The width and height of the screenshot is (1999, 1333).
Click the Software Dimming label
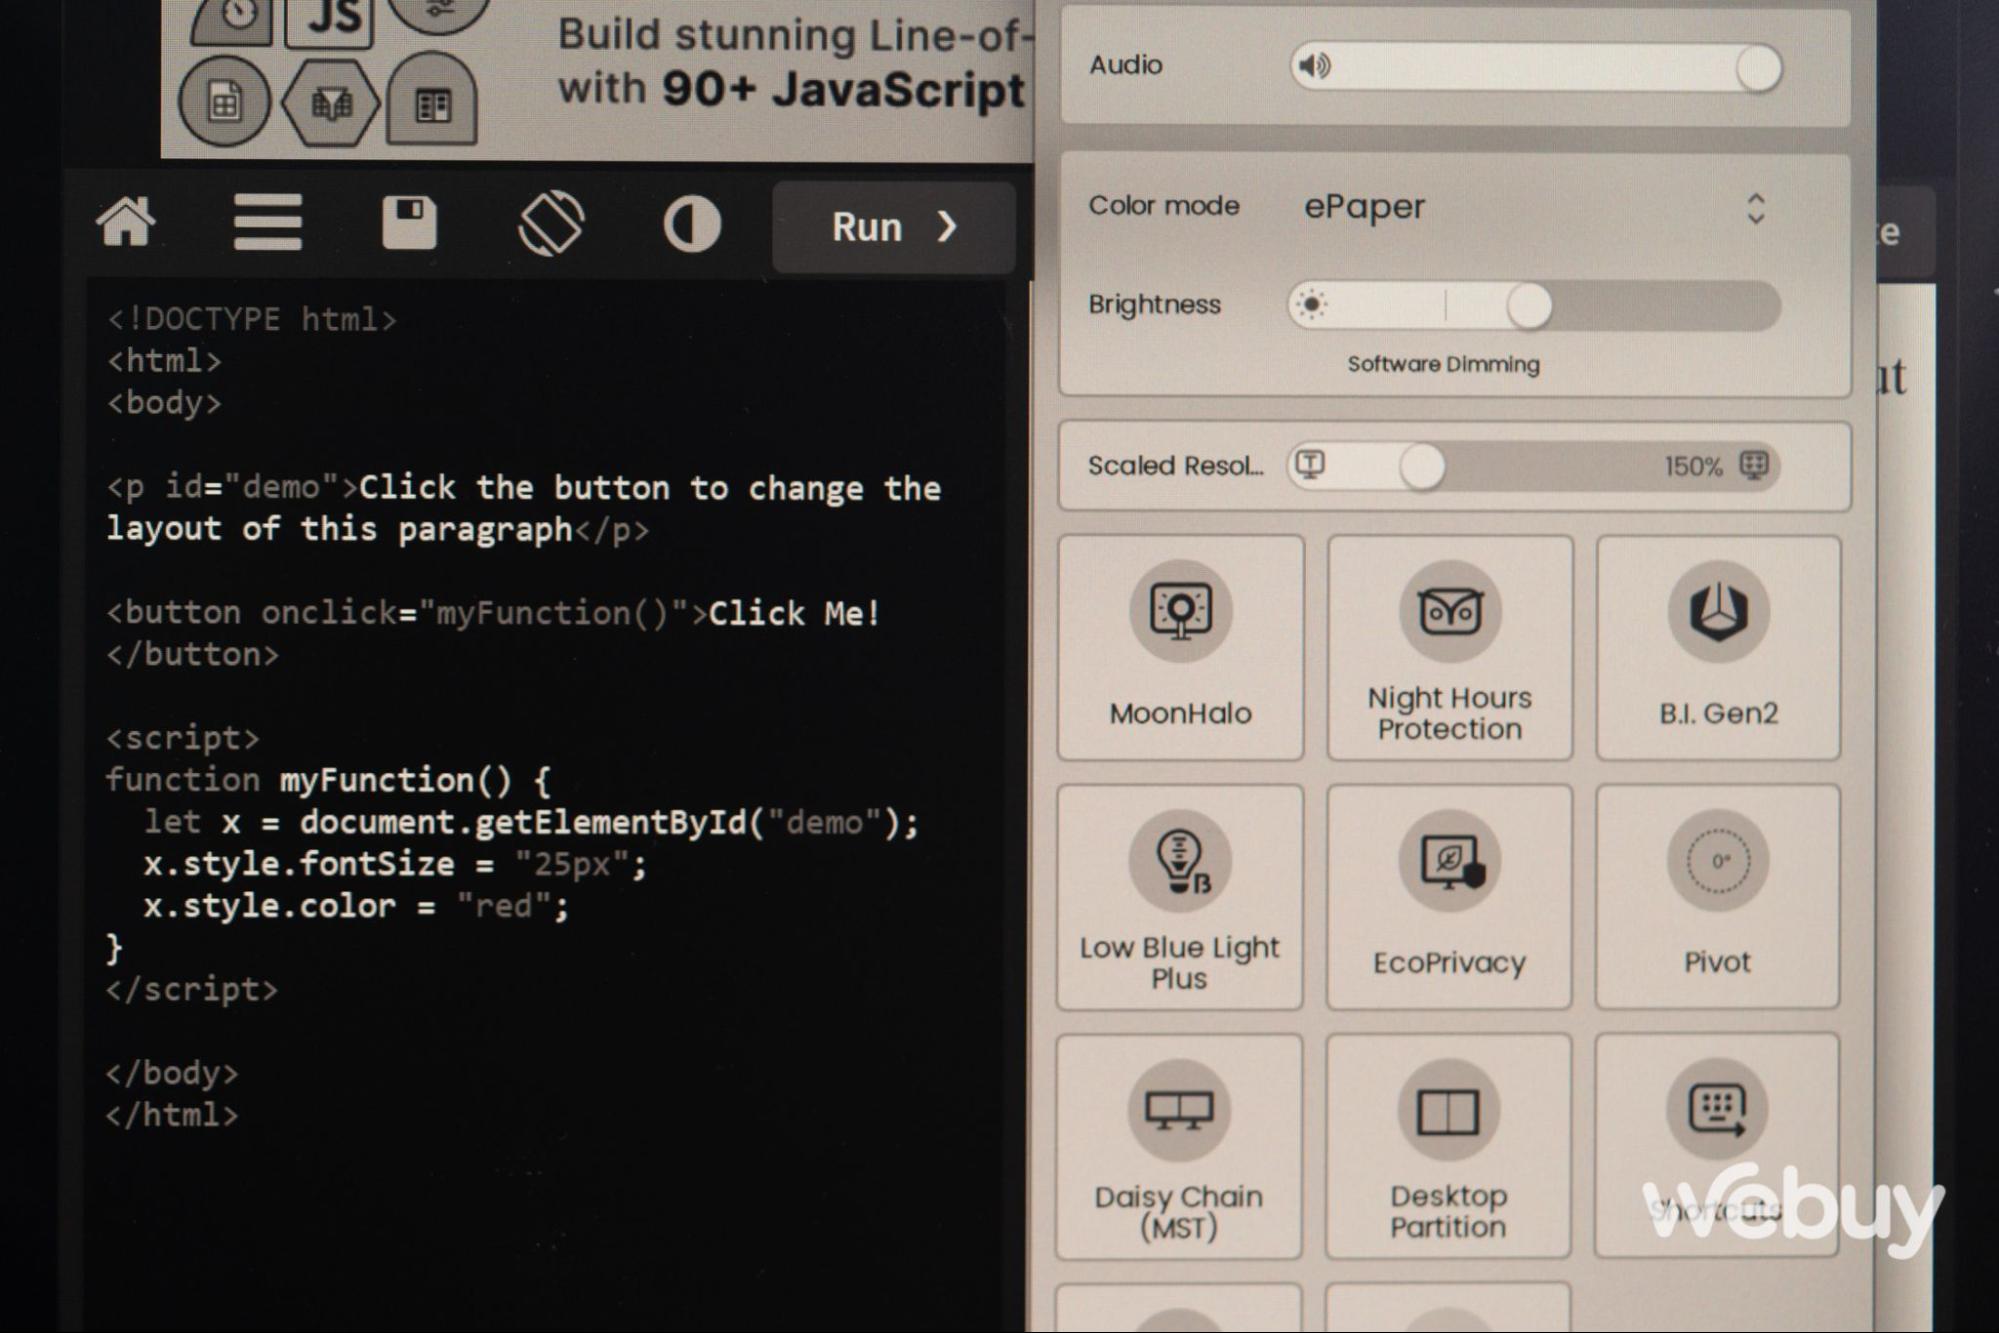pyautogui.click(x=1443, y=364)
